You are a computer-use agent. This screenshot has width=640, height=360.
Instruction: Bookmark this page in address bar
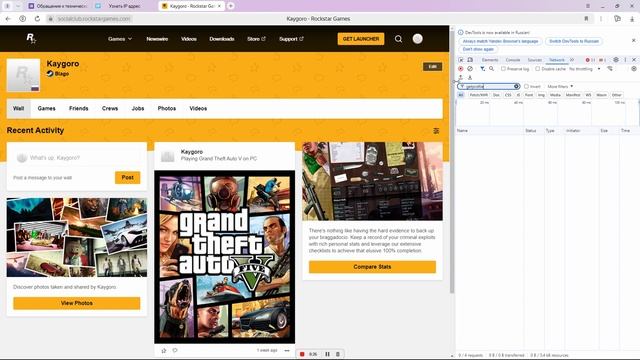587,19
